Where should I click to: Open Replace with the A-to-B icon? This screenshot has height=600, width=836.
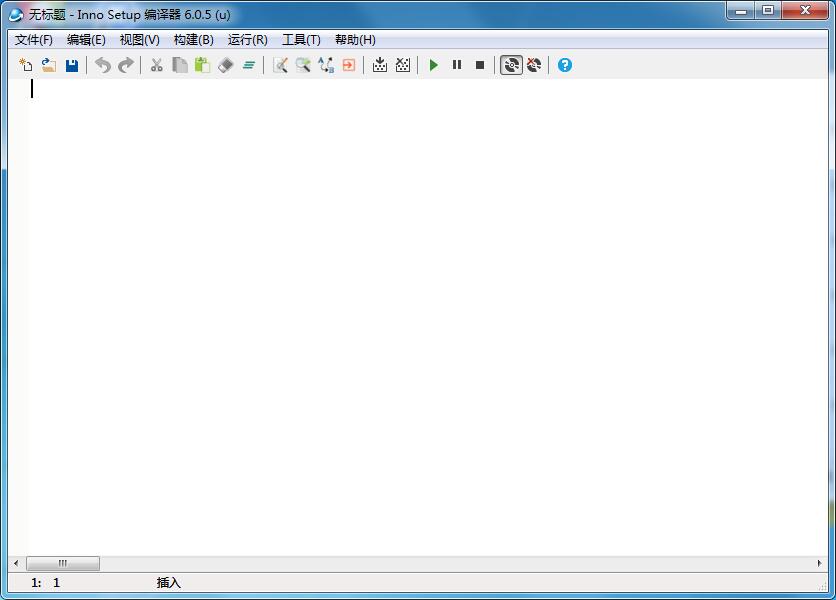(326, 65)
